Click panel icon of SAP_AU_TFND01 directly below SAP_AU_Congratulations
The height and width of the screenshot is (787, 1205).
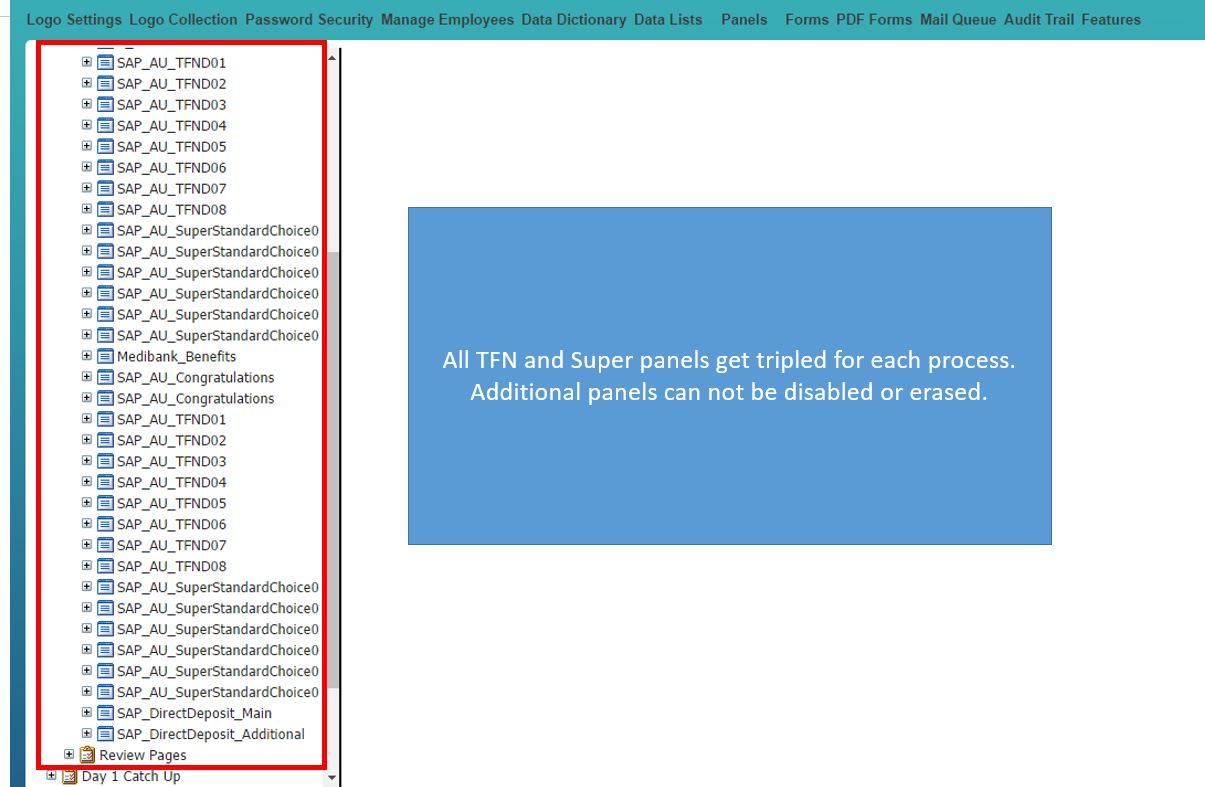(x=105, y=419)
